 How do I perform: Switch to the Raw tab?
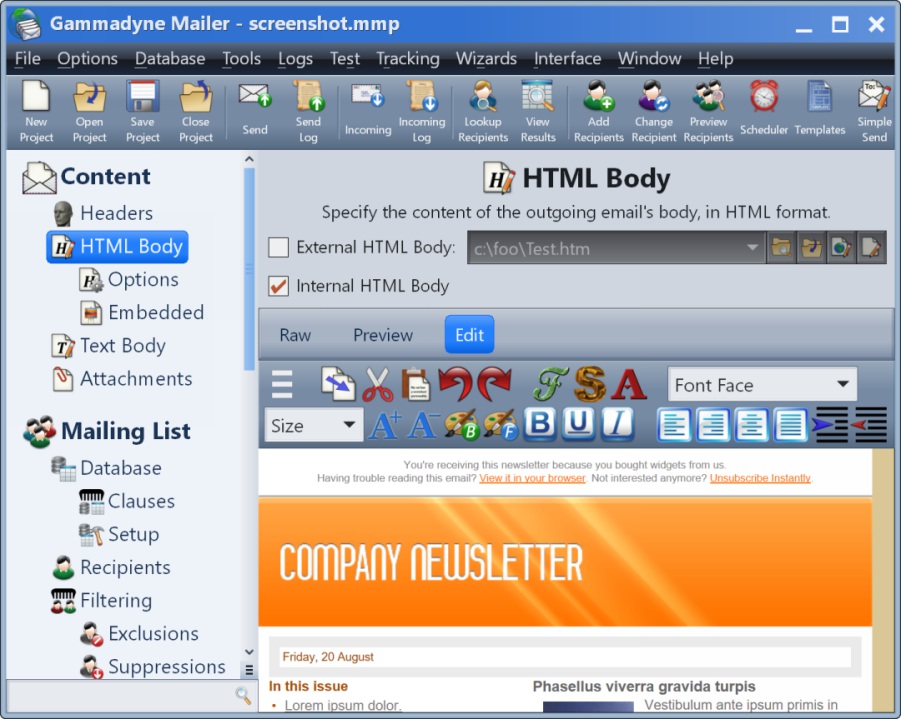tap(294, 335)
